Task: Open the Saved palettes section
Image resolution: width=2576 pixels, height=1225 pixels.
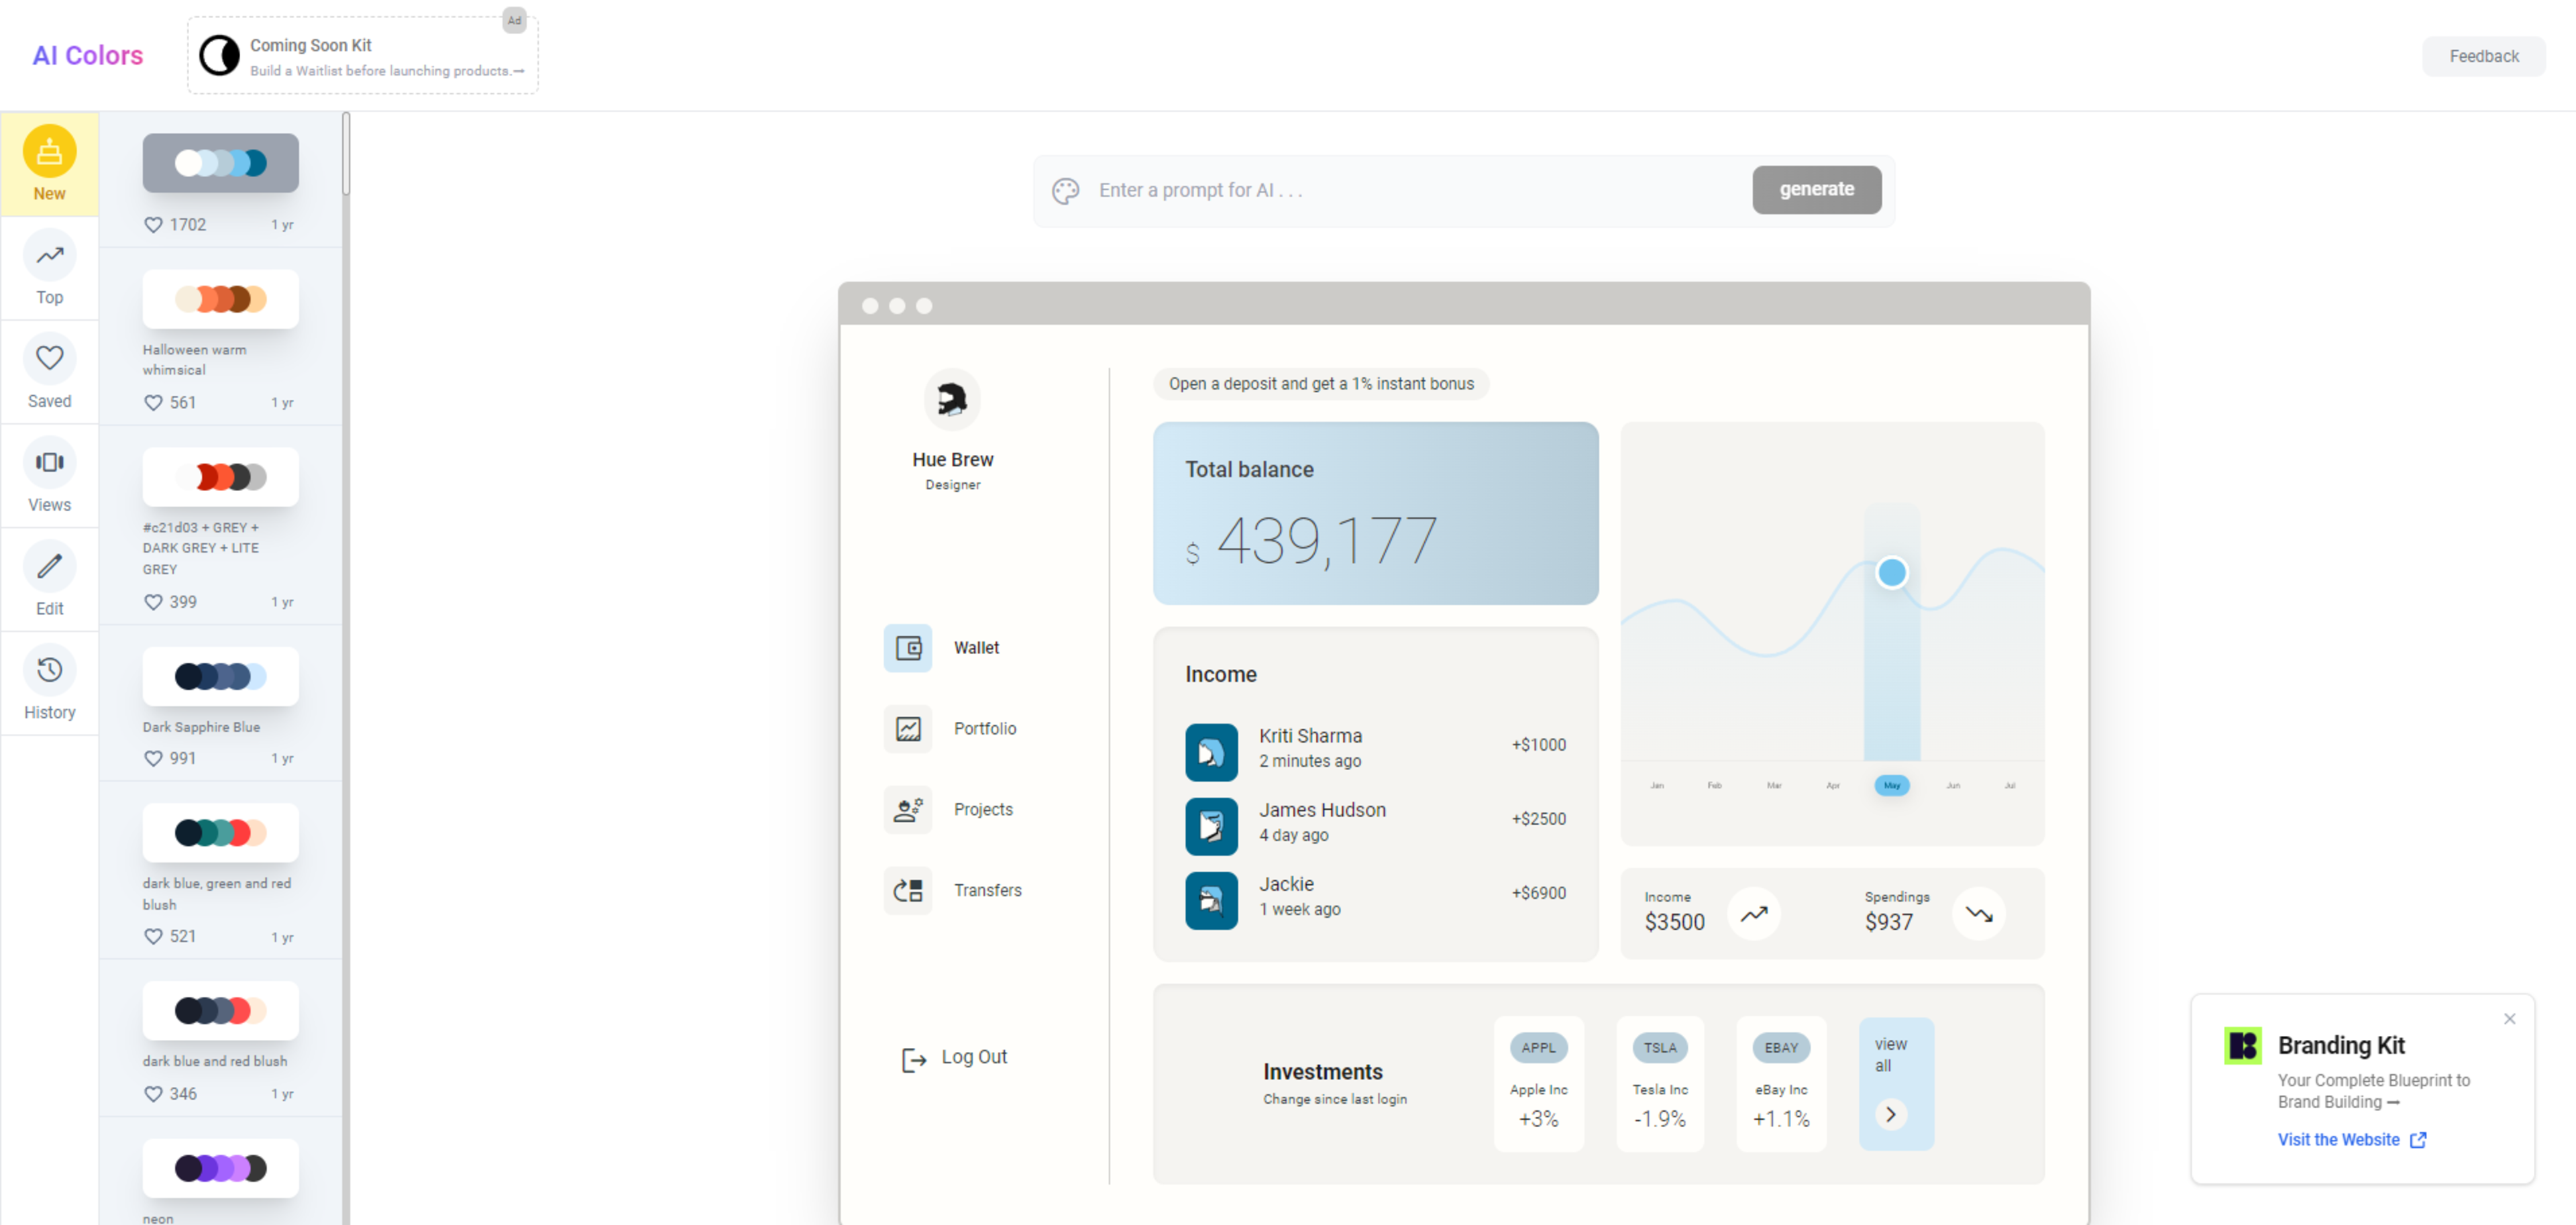Action: click(x=49, y=372)
